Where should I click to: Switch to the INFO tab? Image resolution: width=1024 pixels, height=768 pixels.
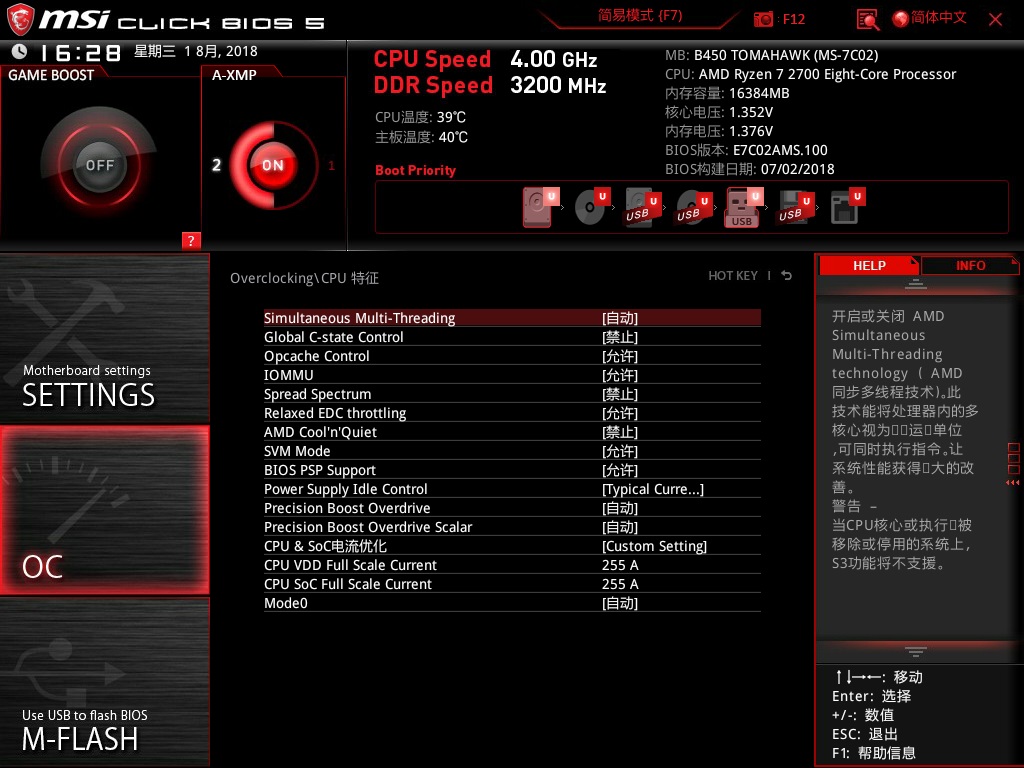970,265
